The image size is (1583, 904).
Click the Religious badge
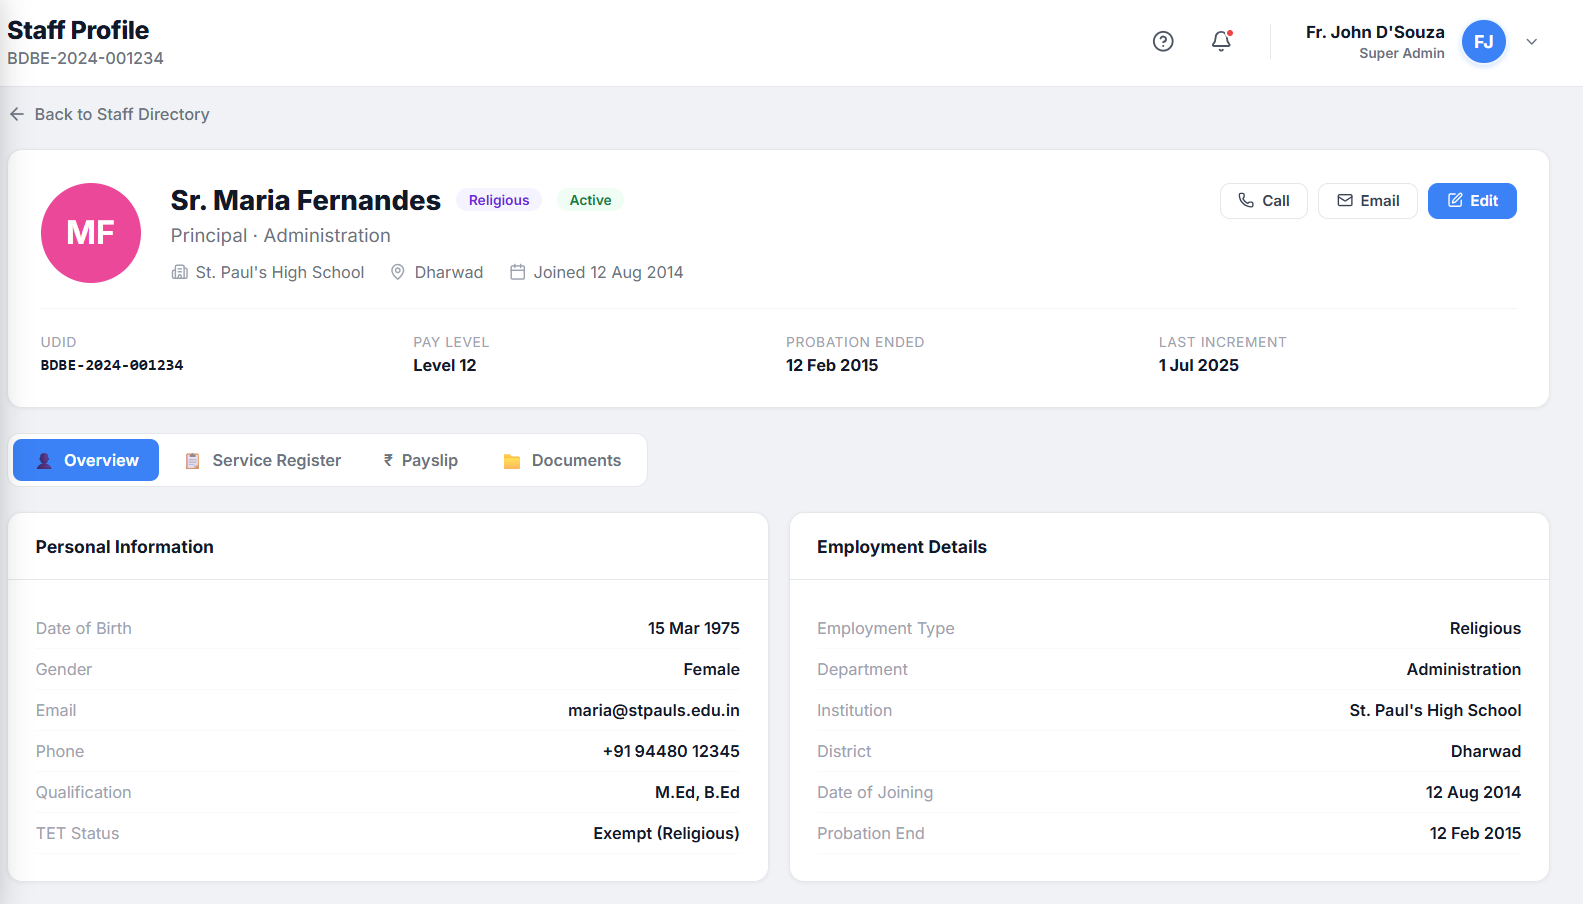click(499, 200)
